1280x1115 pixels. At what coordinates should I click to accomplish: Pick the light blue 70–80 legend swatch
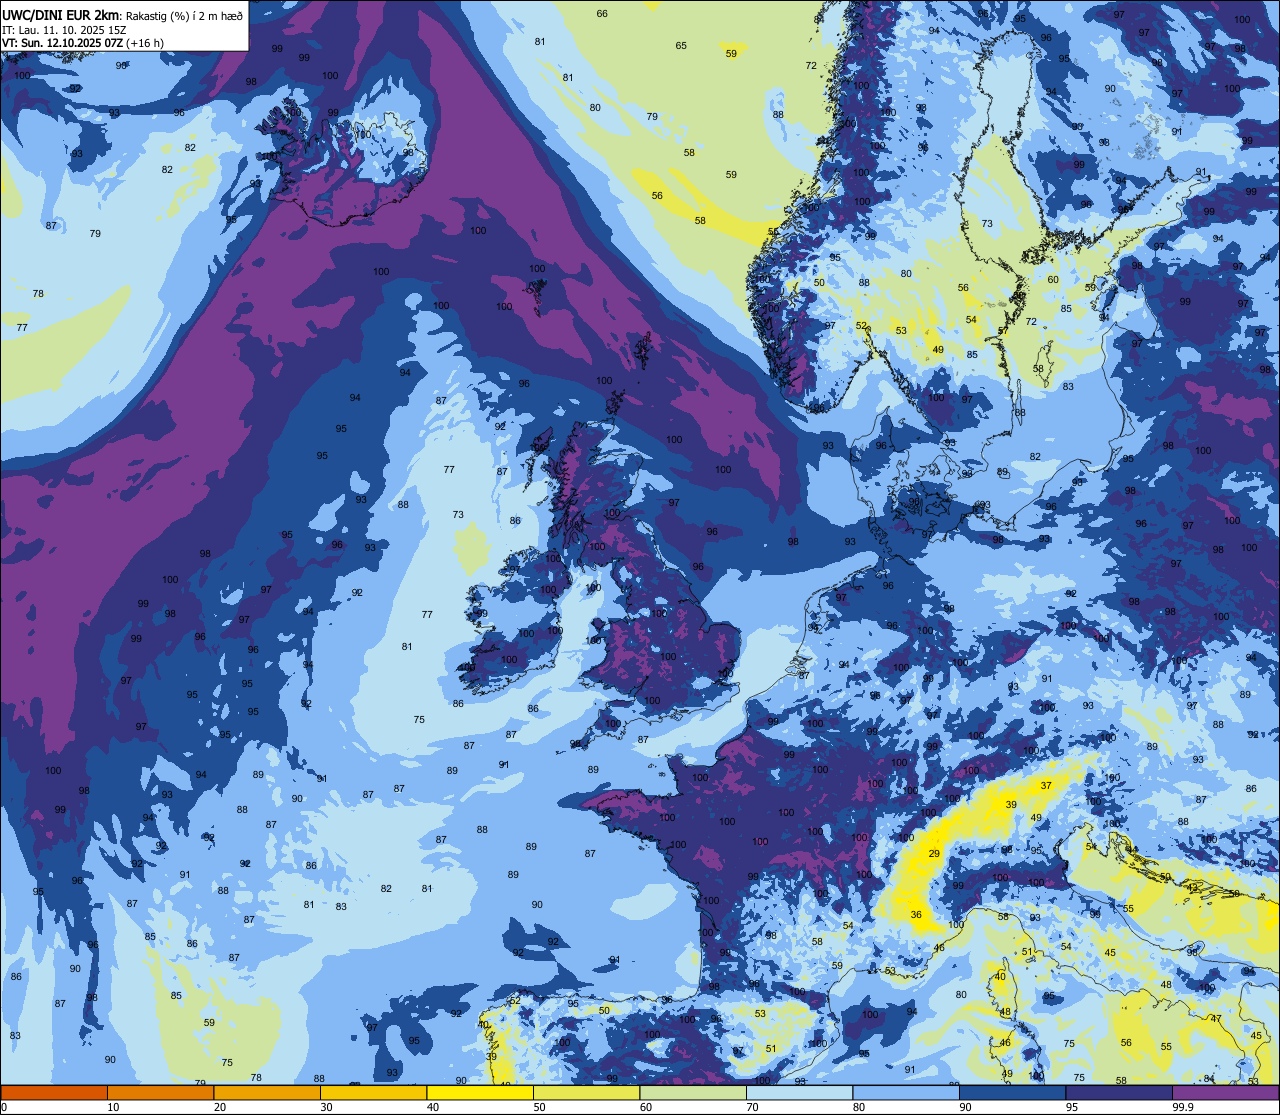tap(799, 1092)
